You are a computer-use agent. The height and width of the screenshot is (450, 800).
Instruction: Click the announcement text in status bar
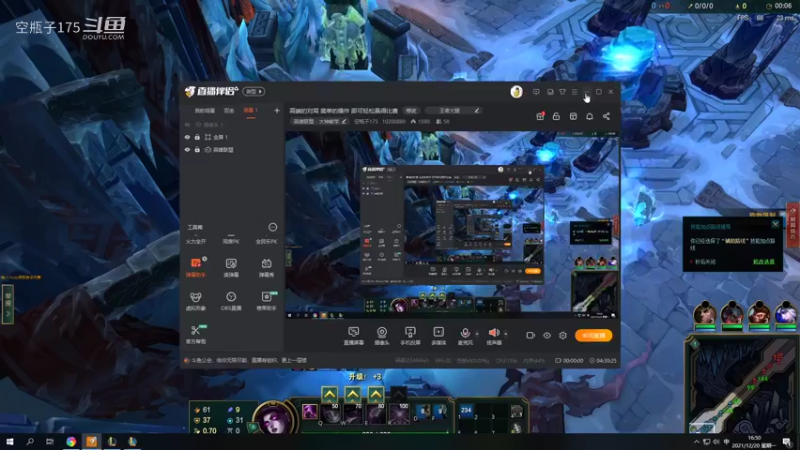tap(249, 360)
